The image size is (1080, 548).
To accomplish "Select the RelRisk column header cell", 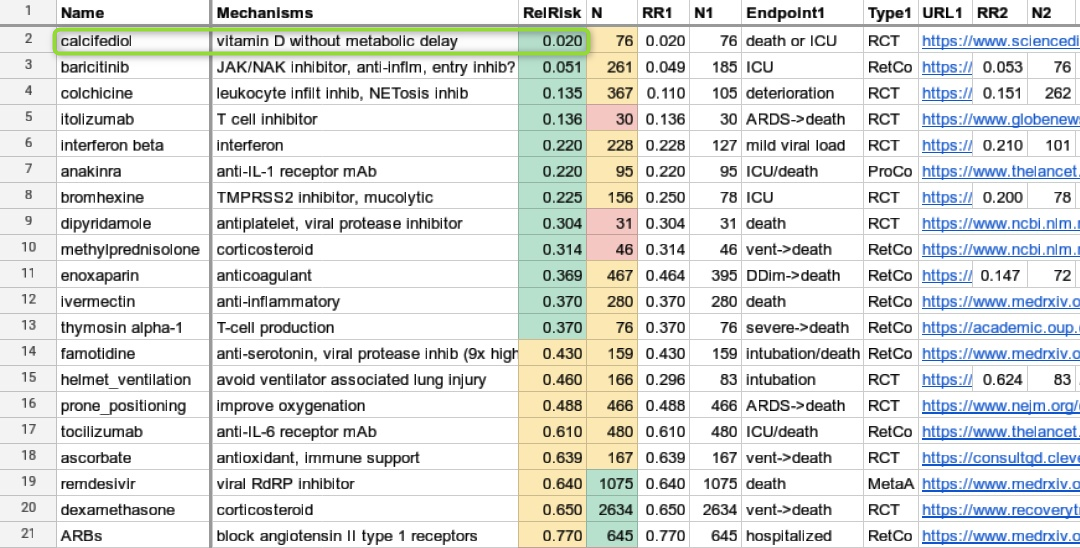I will [551, 13].
